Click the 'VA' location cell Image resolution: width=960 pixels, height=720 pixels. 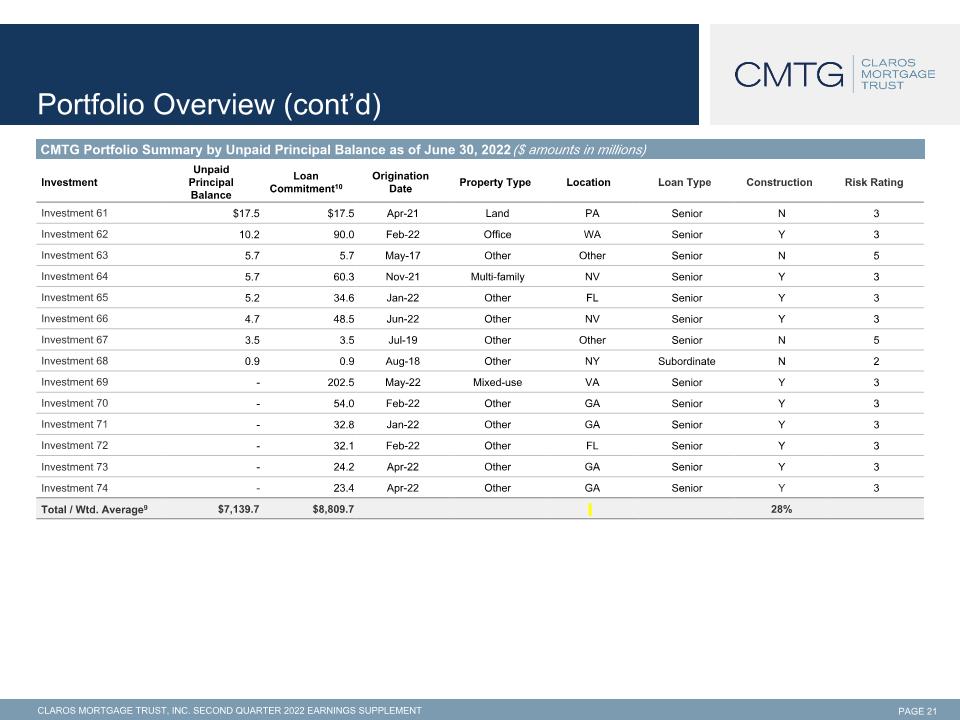click(592, 383)
